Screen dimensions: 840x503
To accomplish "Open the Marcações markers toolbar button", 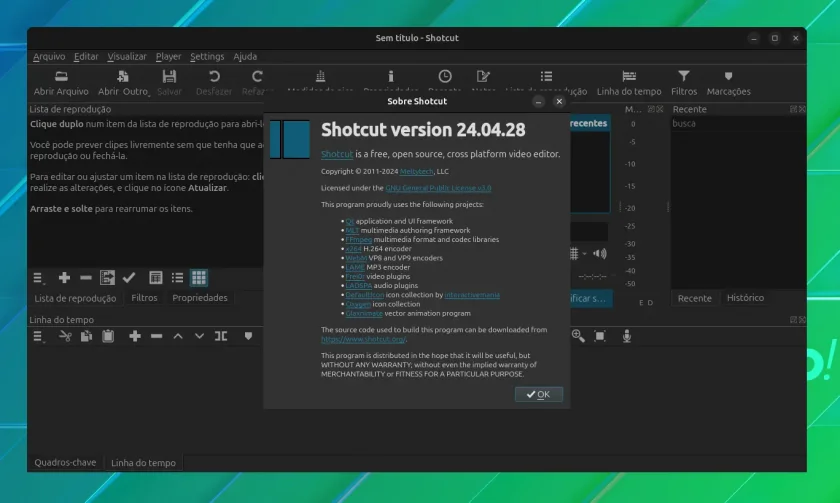I will pyautogui.click(x=728, y=83).
